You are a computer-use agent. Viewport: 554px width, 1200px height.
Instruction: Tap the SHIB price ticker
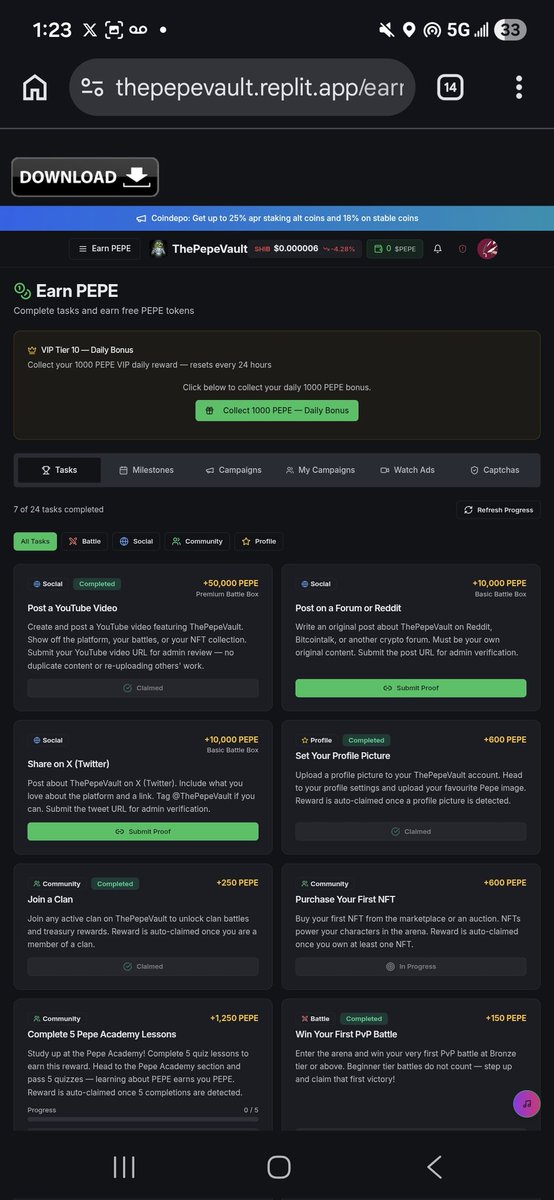point(305,248)
